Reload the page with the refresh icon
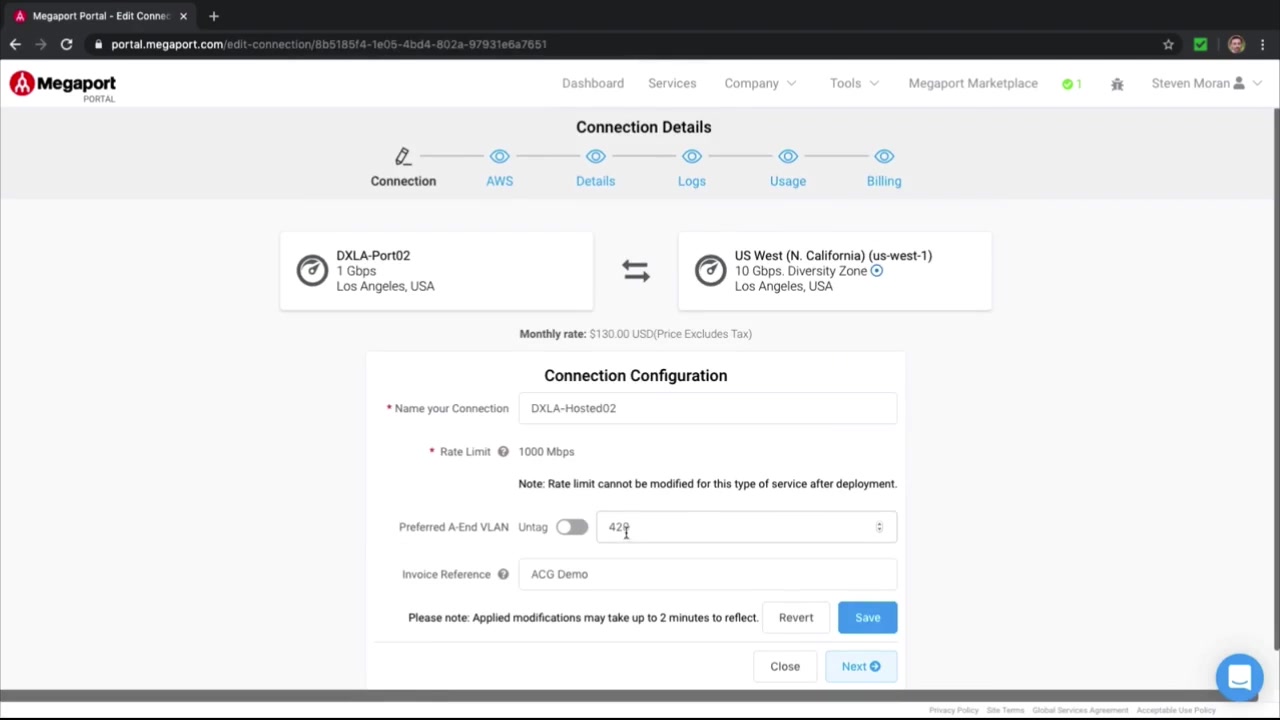 pyautogui.click(x=66, y=44)
